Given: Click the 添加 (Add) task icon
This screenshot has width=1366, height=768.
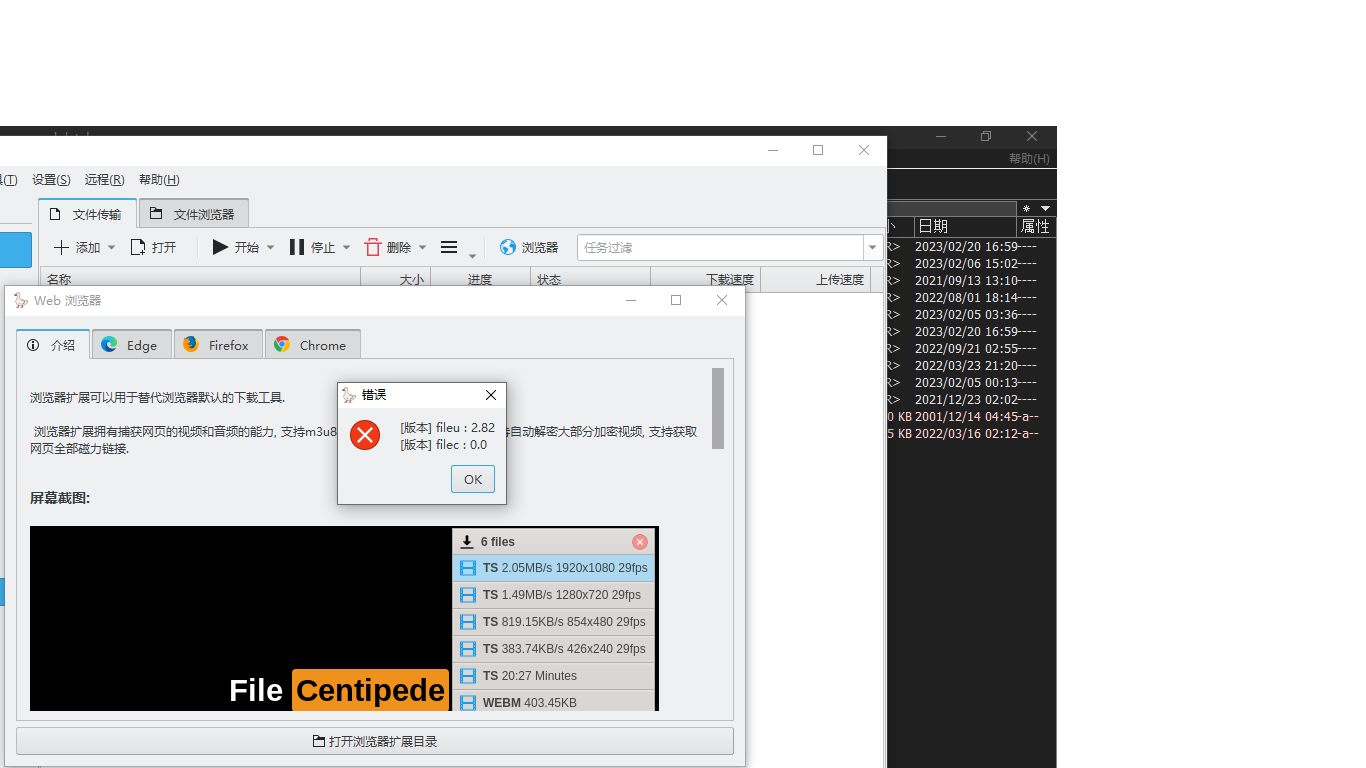Looking at the screenshot, I should coord(62,247).
